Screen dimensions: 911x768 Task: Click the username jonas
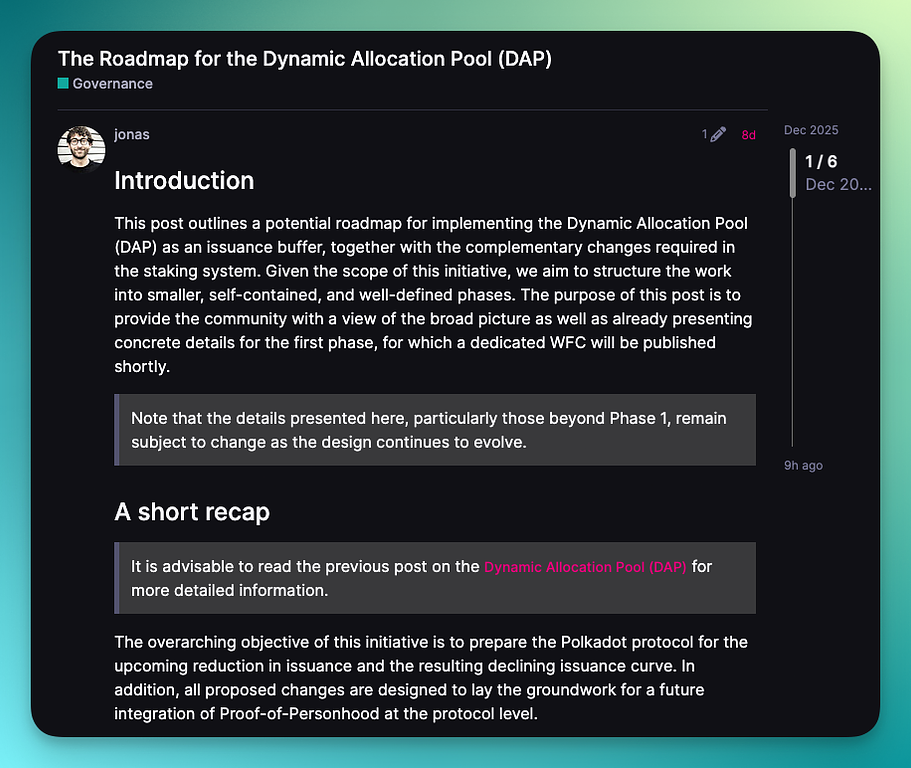(132, 134)
